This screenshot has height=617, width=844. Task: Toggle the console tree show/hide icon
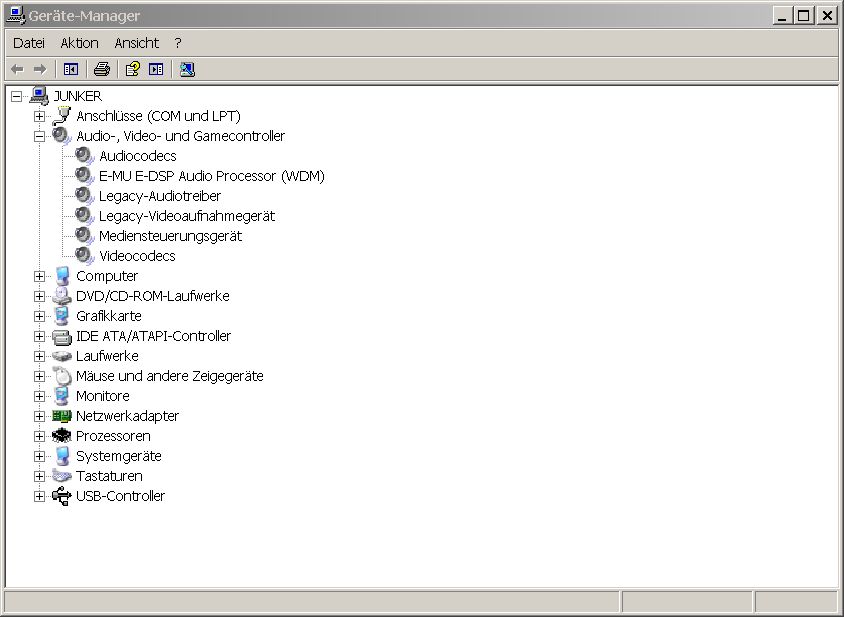click(x=71, y=69)
